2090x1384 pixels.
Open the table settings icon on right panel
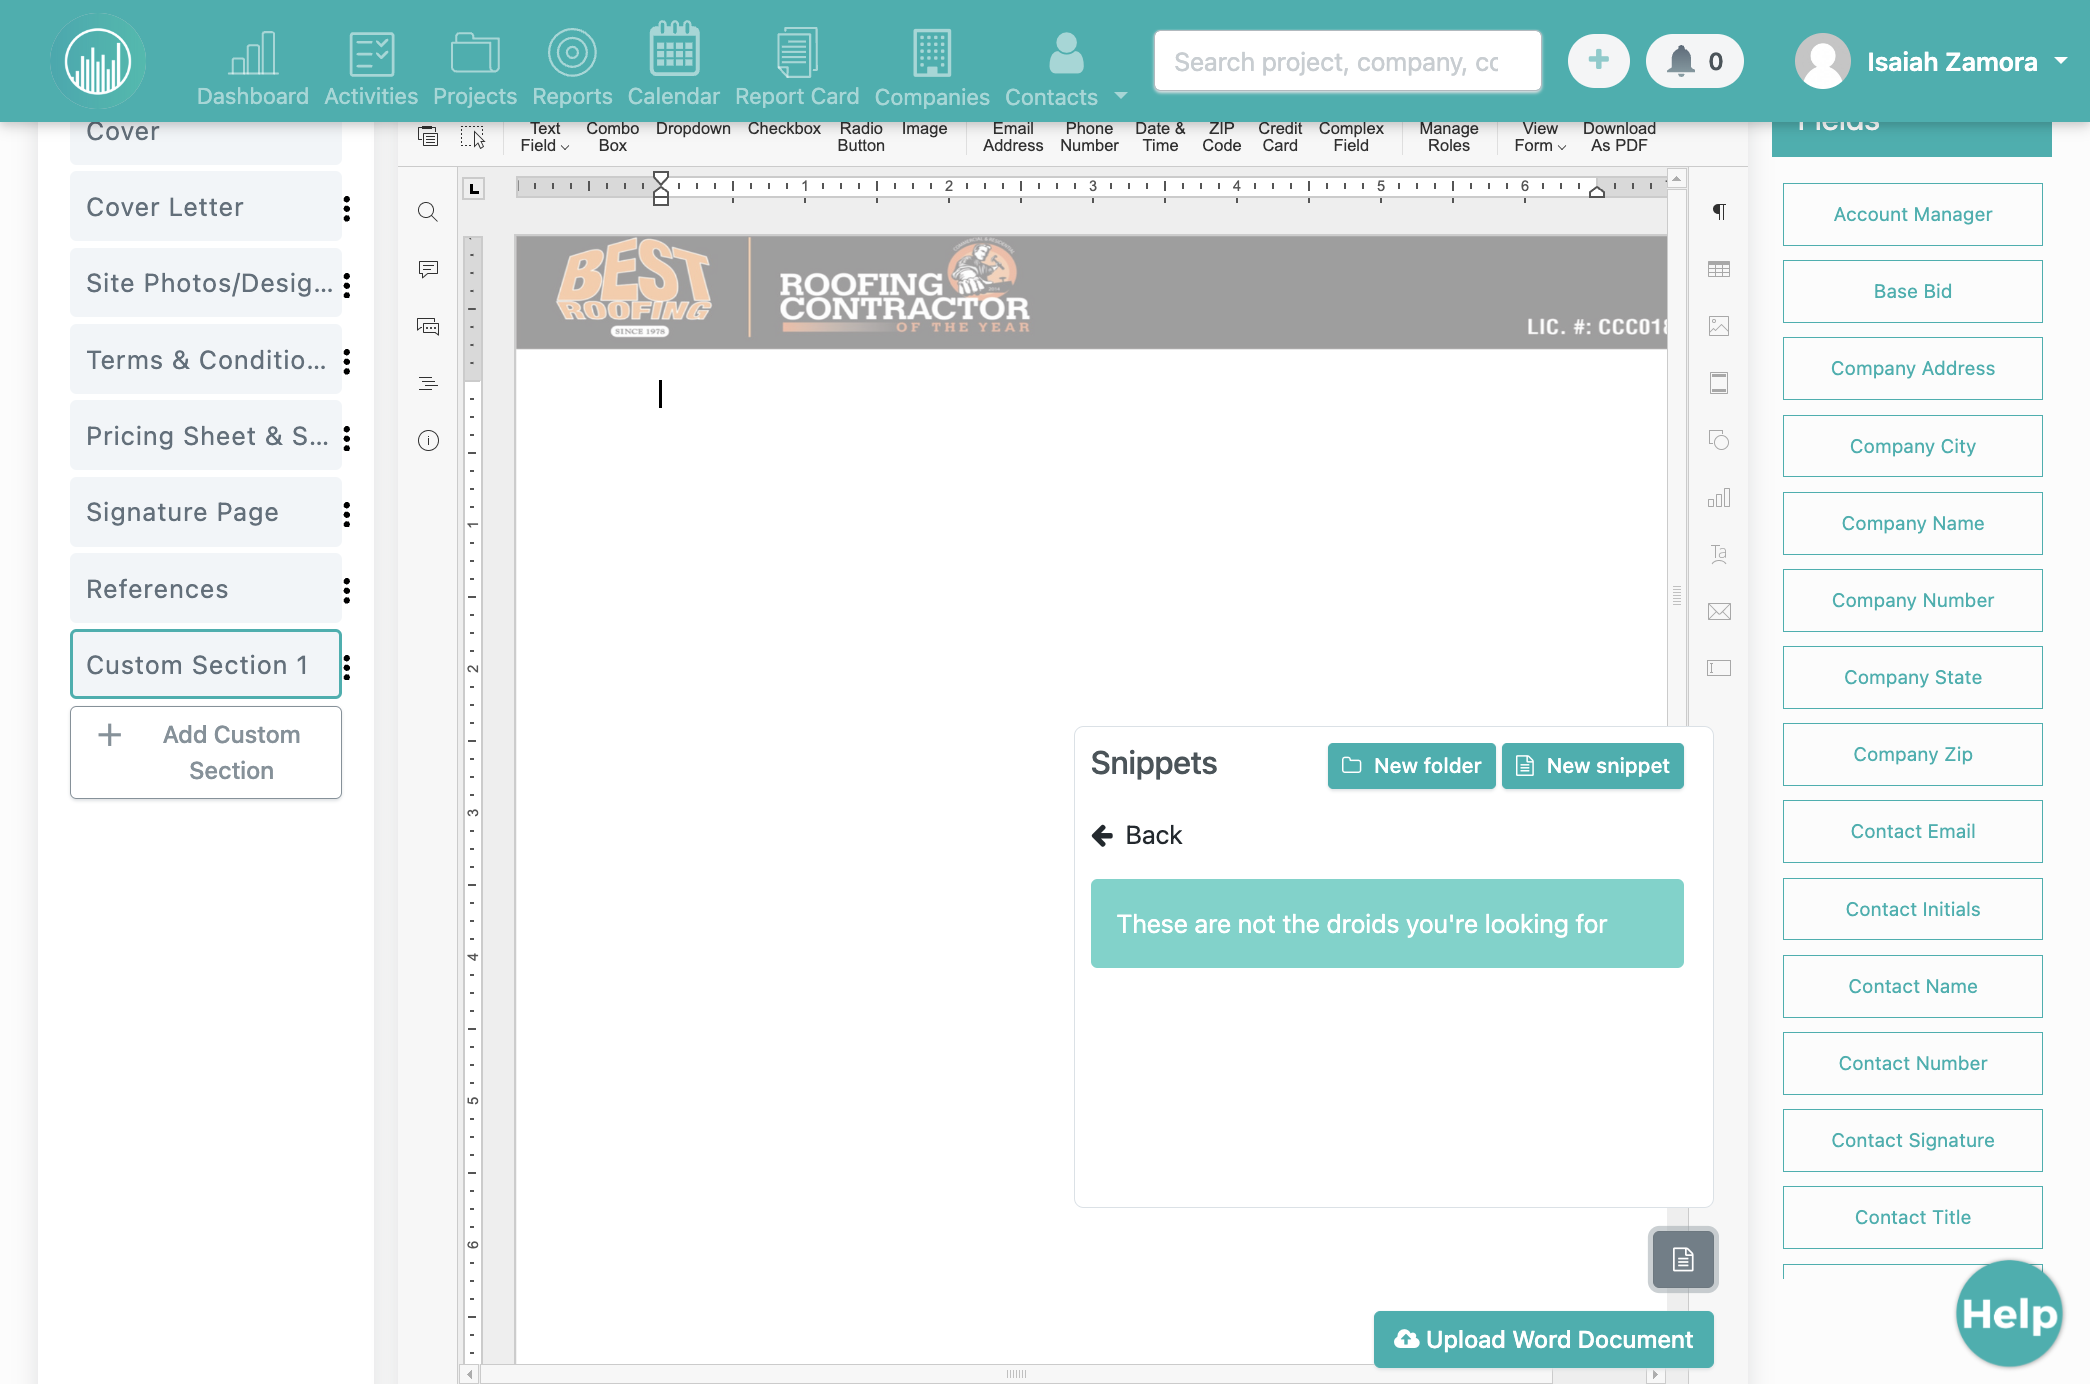point(1719,269)
